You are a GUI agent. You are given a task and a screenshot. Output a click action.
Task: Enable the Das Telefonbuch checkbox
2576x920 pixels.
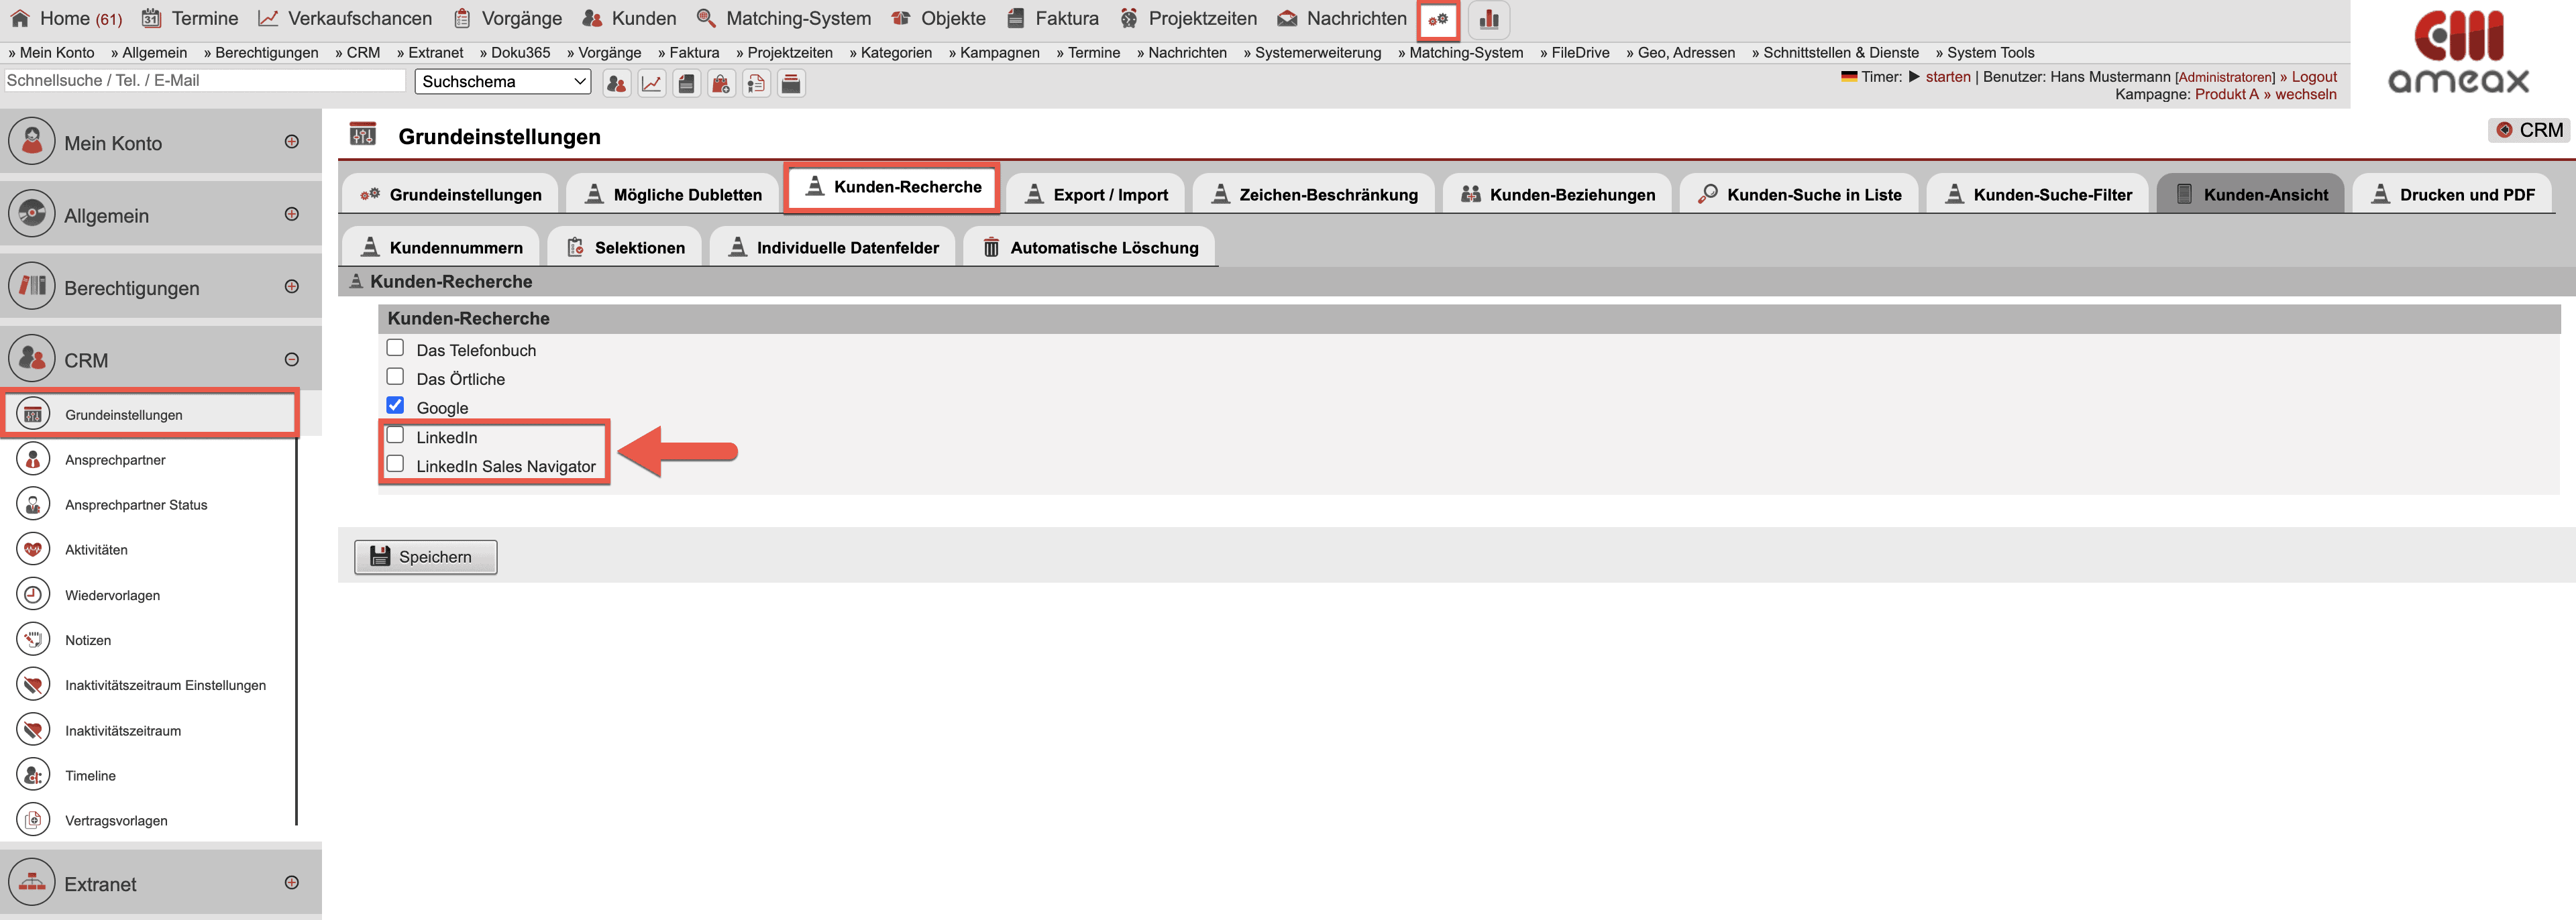(395, 348)
